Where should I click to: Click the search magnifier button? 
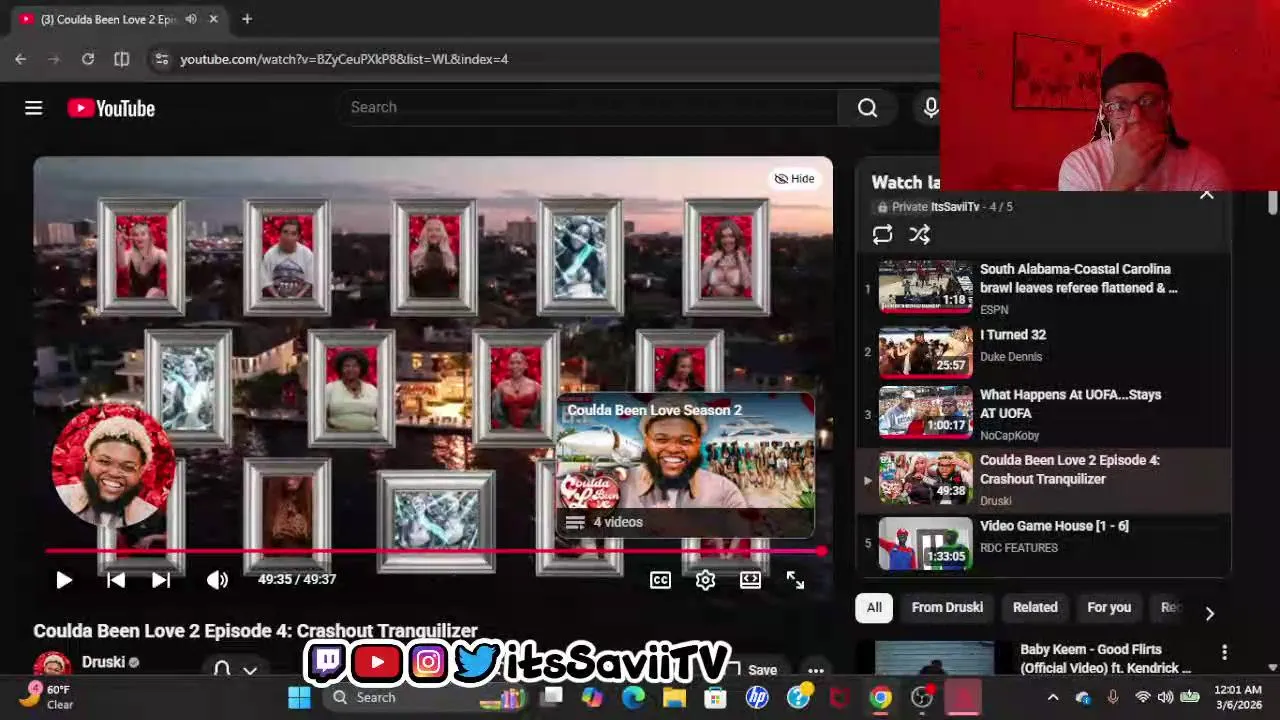pyautogui.click(x=867, y=108)
